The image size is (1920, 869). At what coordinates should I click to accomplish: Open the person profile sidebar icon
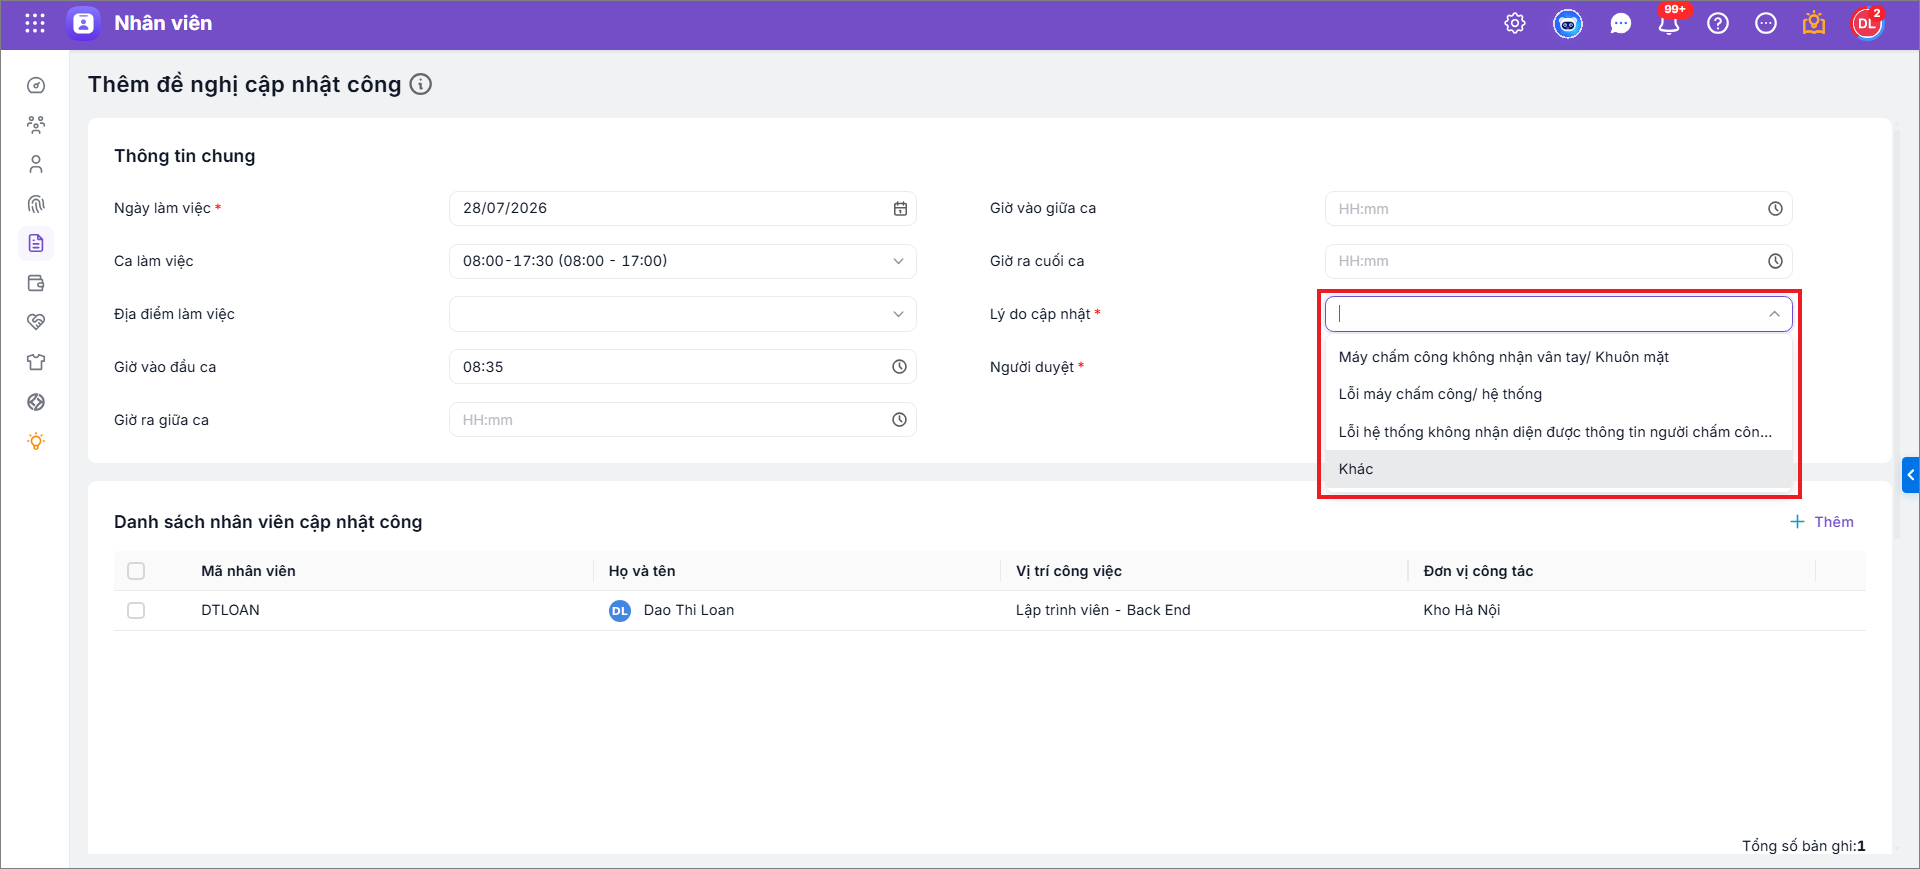tap(36, 164)
